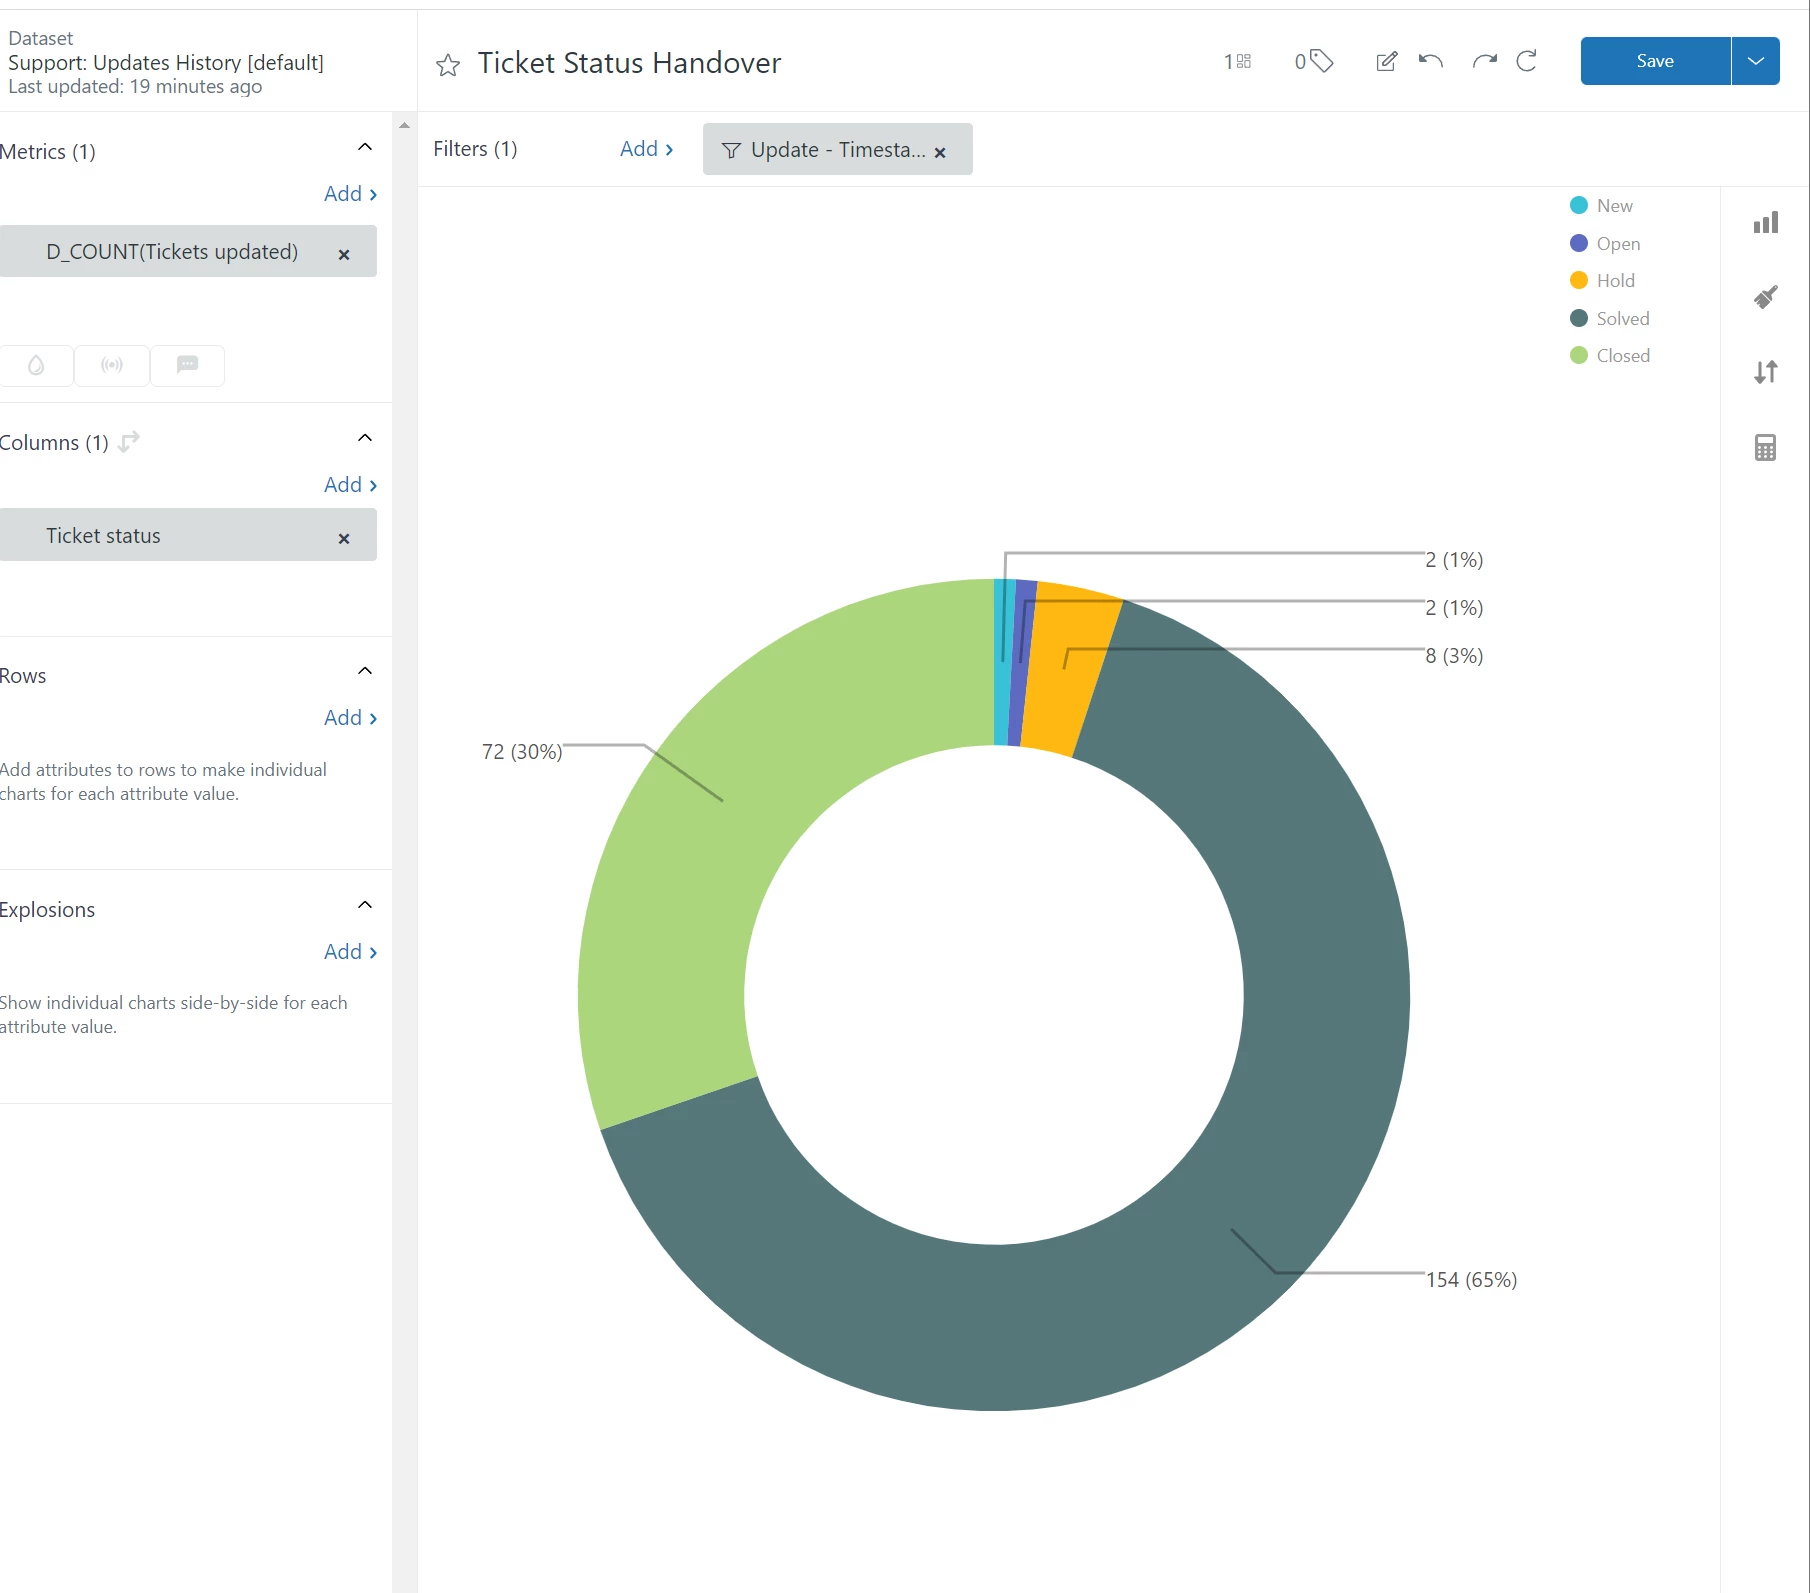The width and height of the screenshot is (1810, 1593).
Task: Remove the Update - Timestamp filter
Action: tap(940, 152)
